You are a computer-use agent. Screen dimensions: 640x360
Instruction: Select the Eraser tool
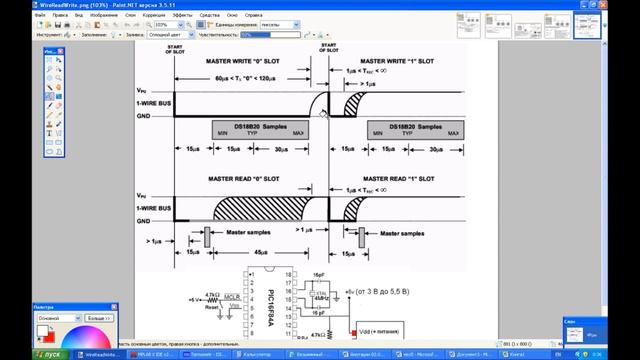59,106
